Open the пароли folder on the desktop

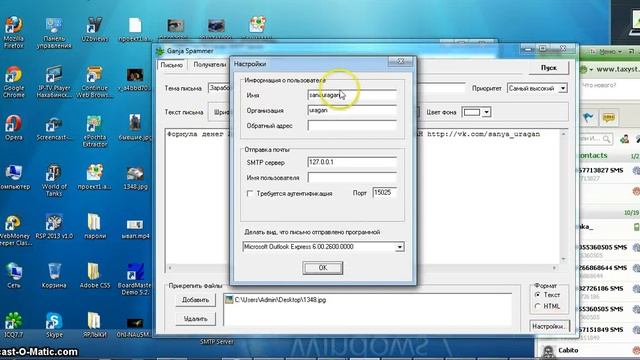(x=95, y=226)
